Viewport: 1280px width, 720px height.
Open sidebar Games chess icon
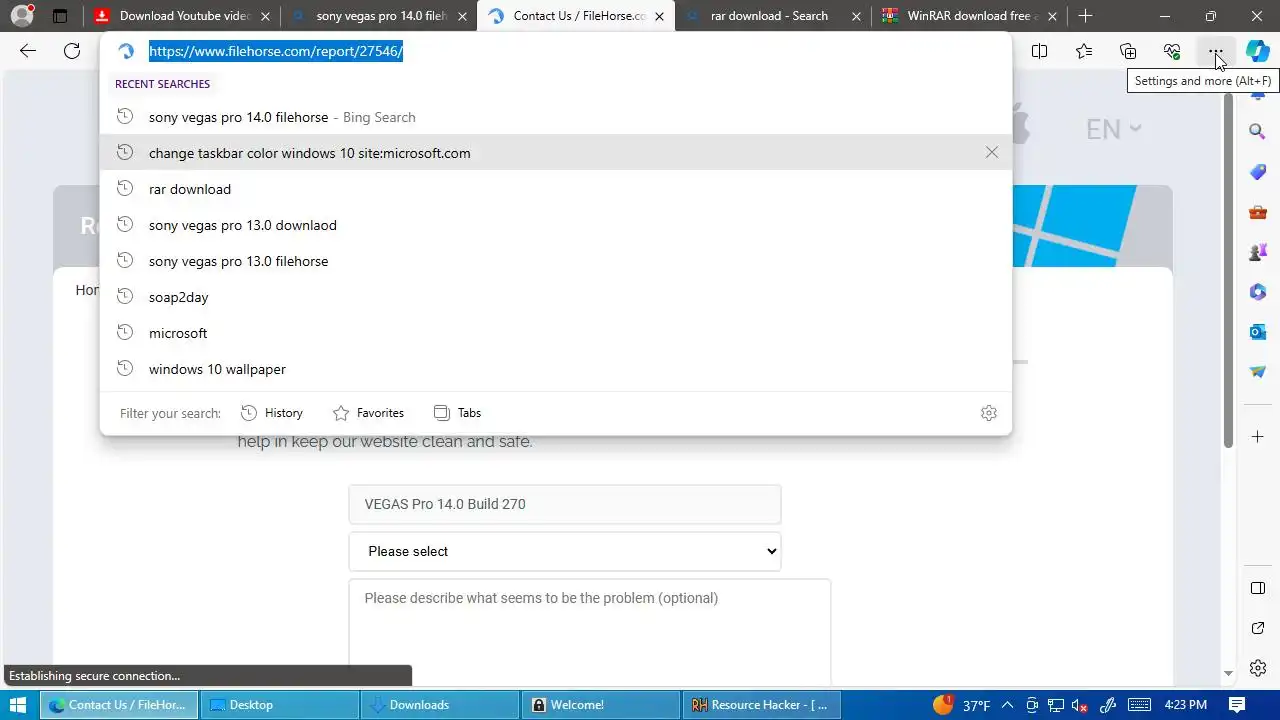click(x=1258, y=252)
